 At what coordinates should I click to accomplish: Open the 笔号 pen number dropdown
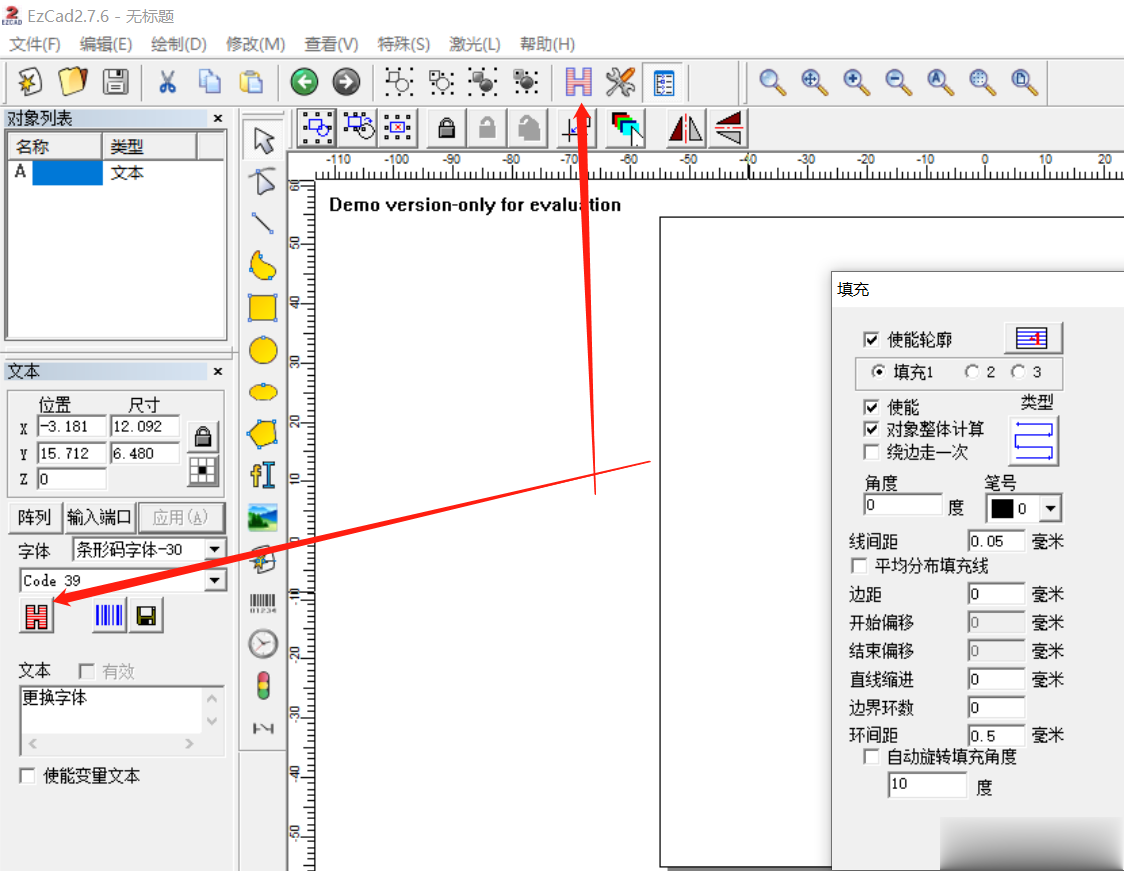1050,508
